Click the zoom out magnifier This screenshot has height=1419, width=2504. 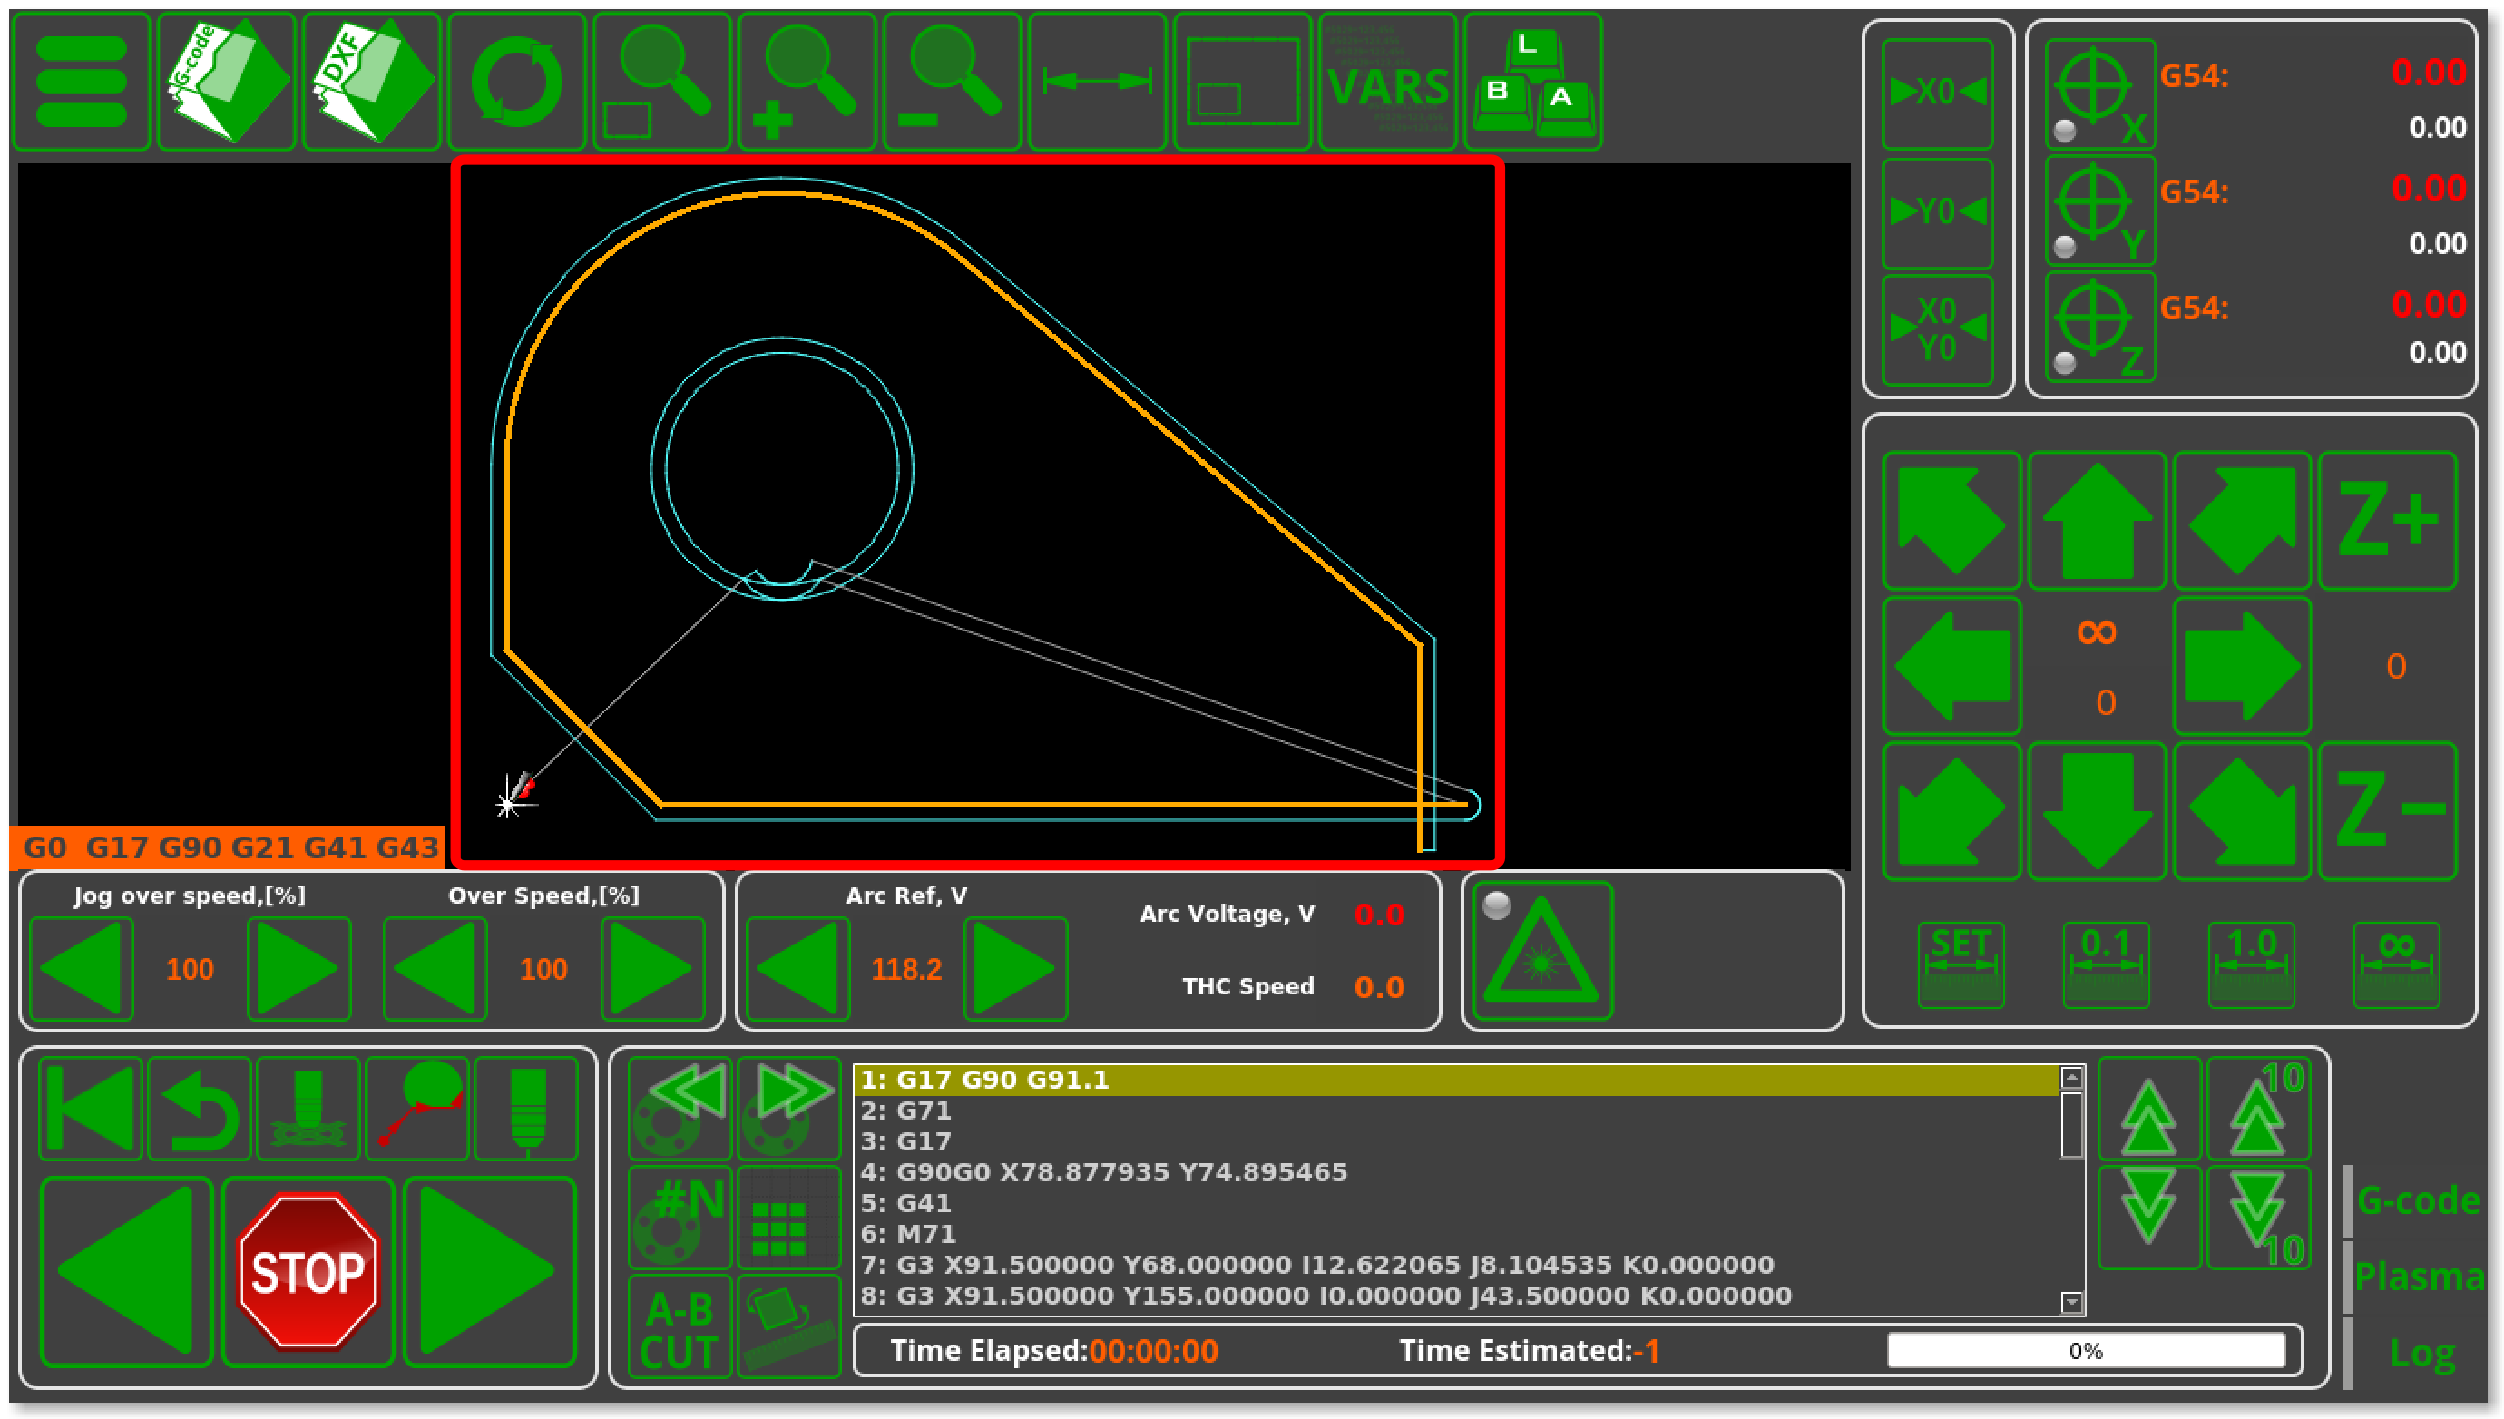click(x=951, y=82)
